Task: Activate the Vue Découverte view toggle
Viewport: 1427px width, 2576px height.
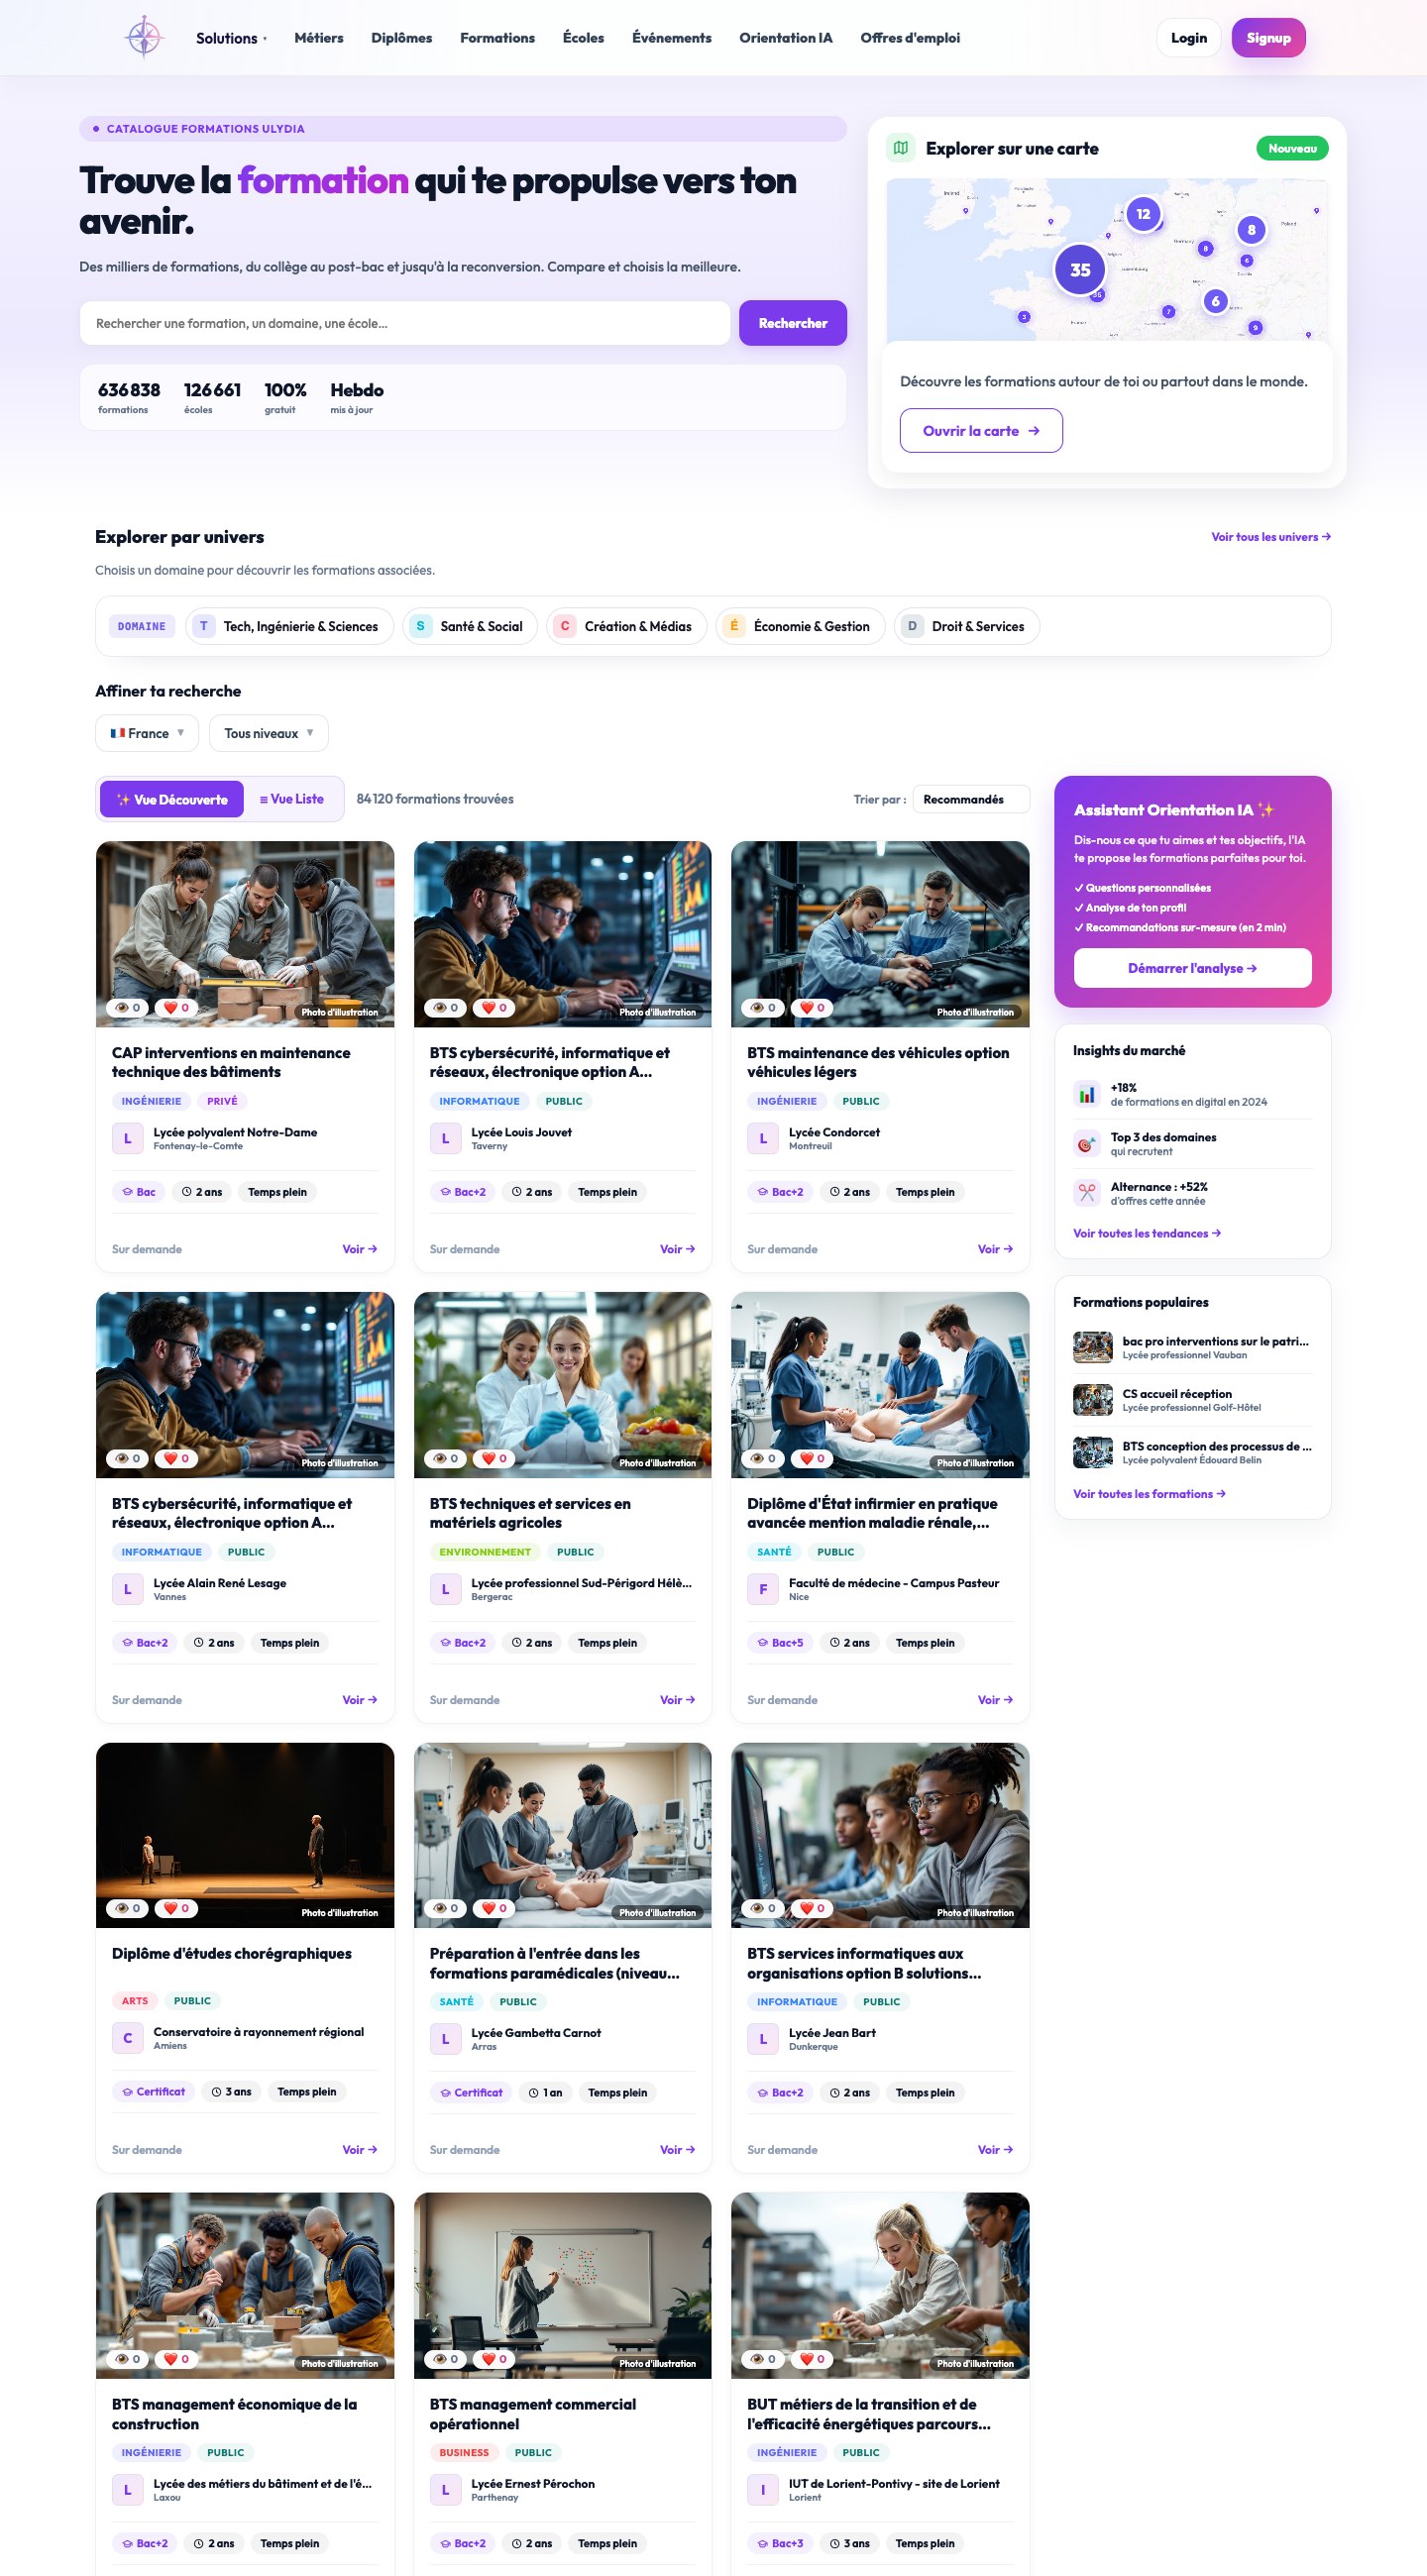Action: pyautogui.click(x=172, y=799)
